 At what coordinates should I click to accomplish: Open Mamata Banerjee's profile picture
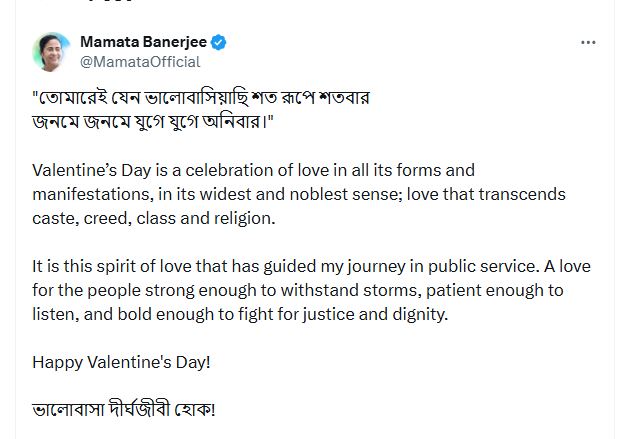pos(50,51)
